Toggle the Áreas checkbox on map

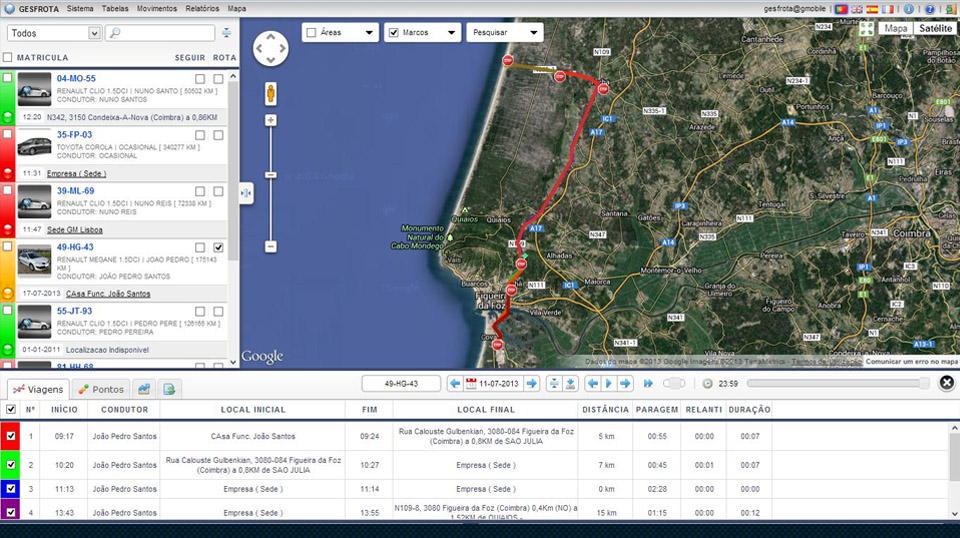[311, 32]
